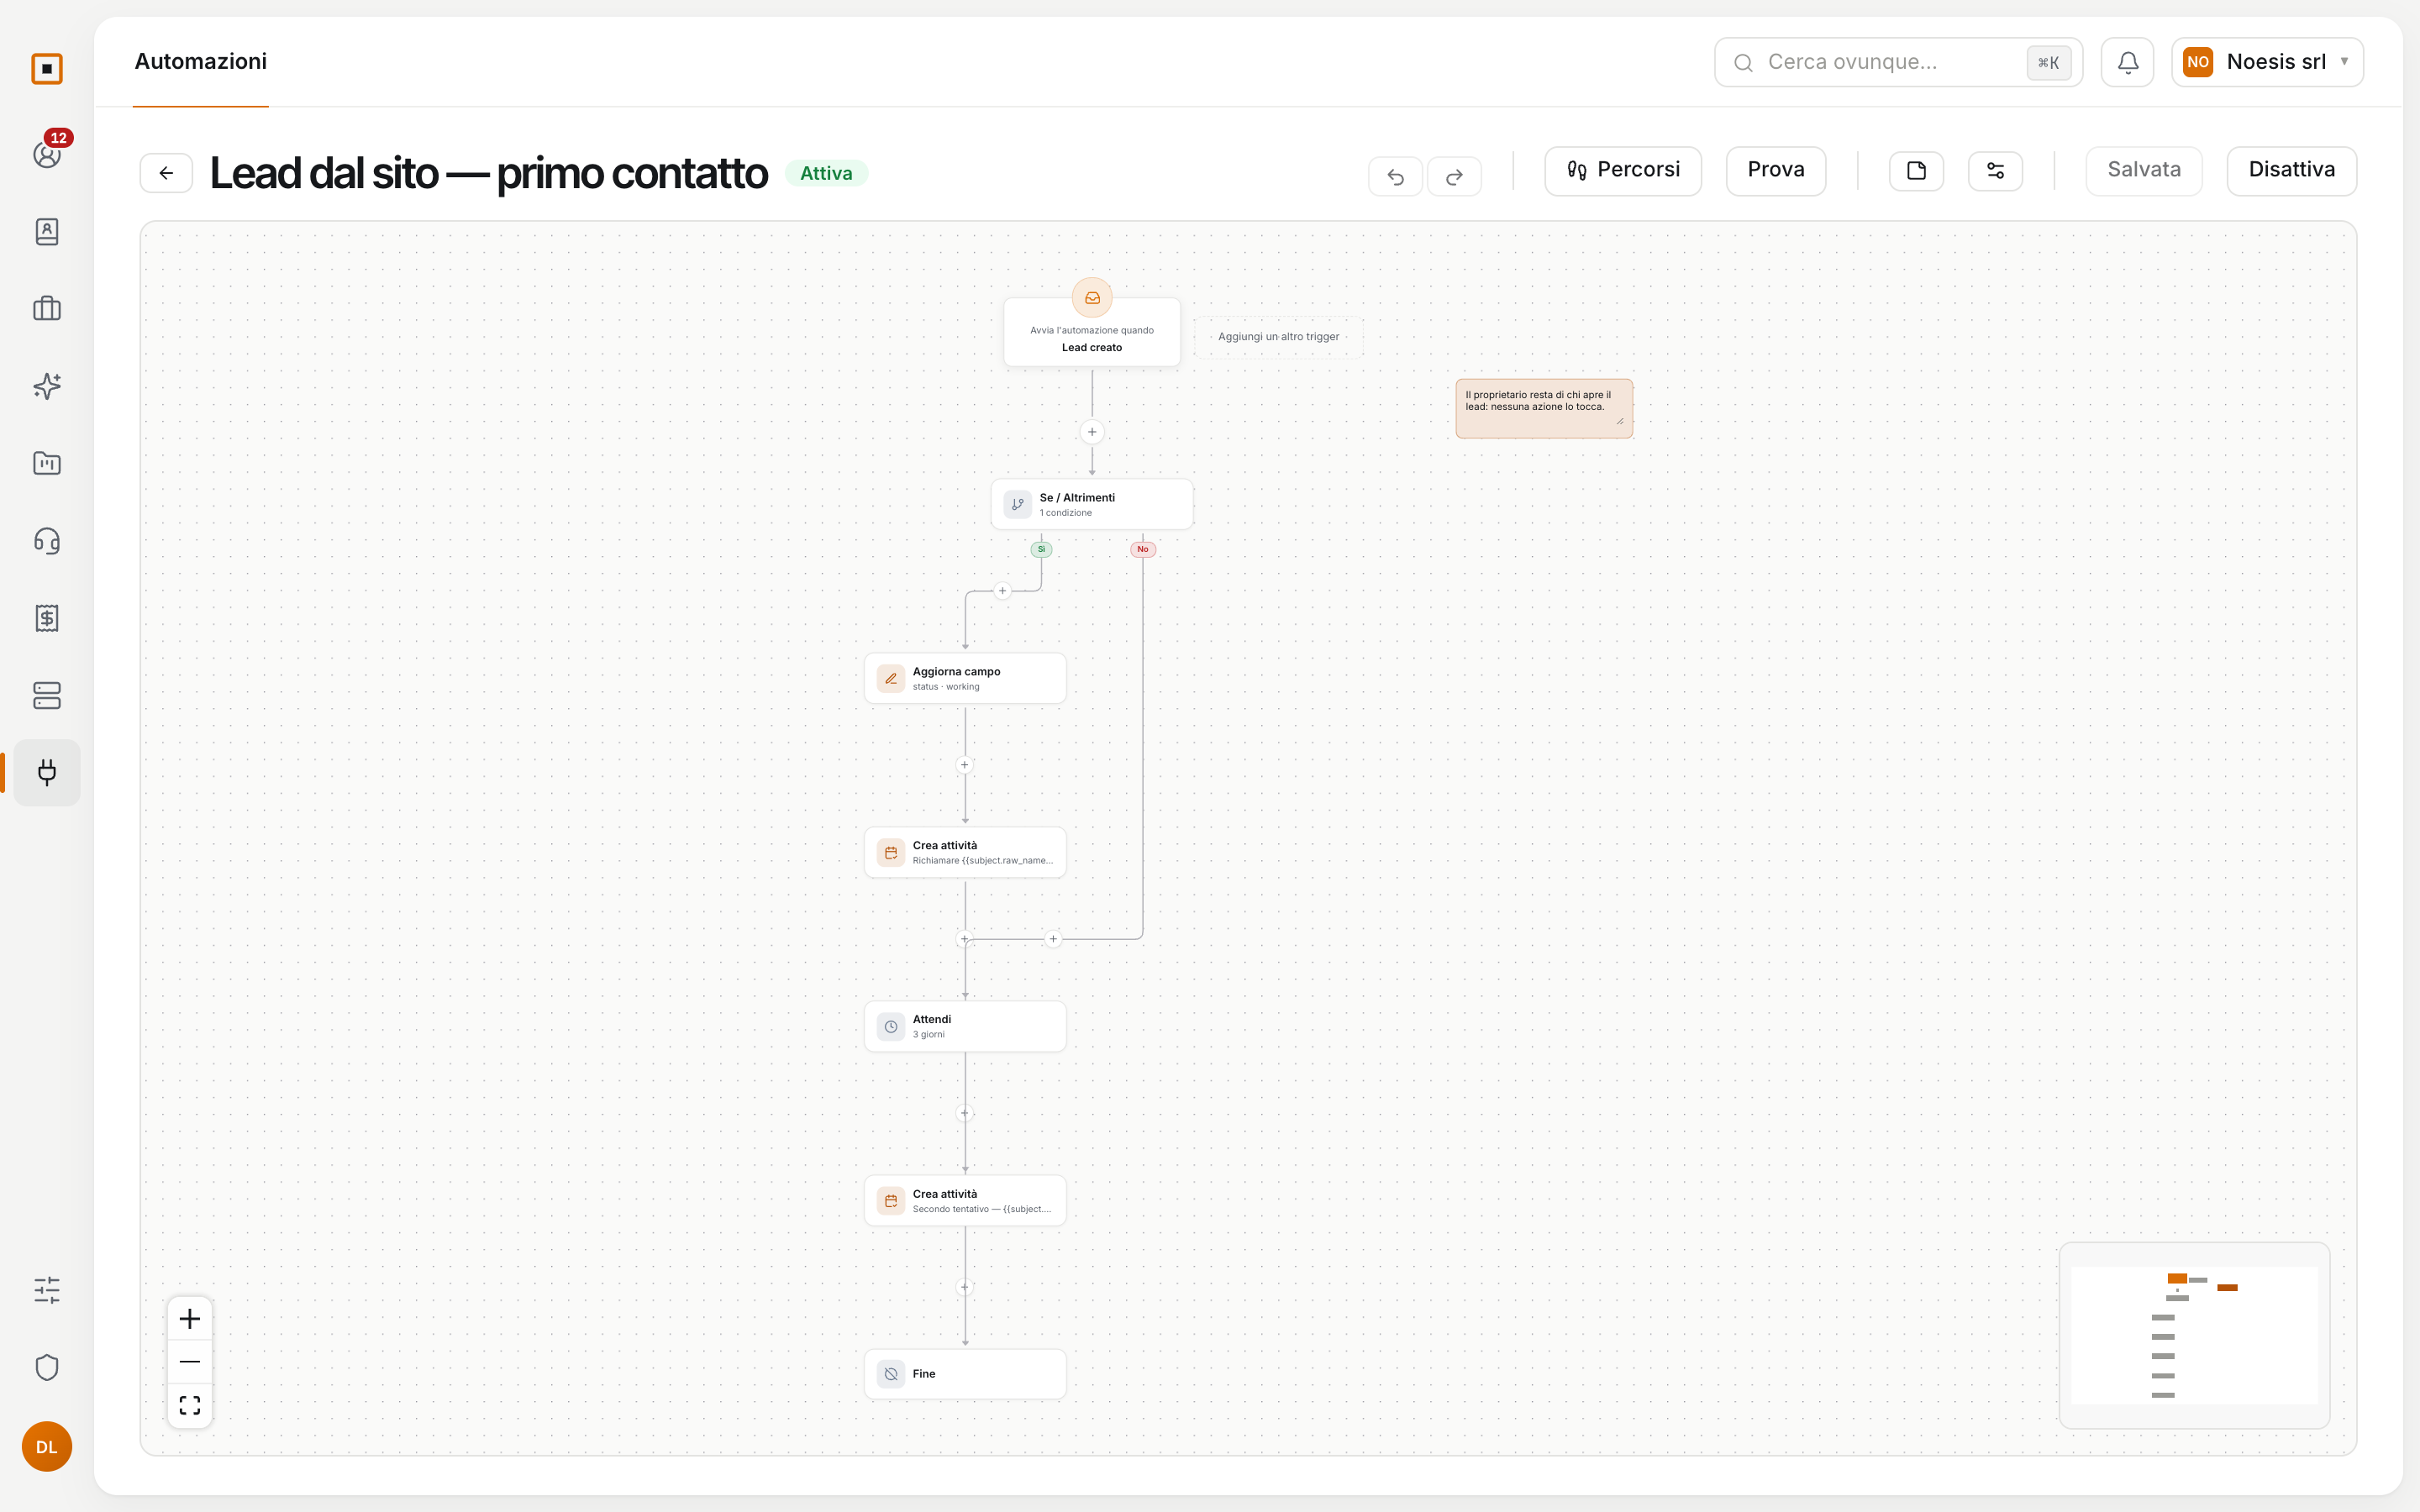Zoom in on the canvas
The image size is (2420, 1512).
click(x=190, y=1318)
